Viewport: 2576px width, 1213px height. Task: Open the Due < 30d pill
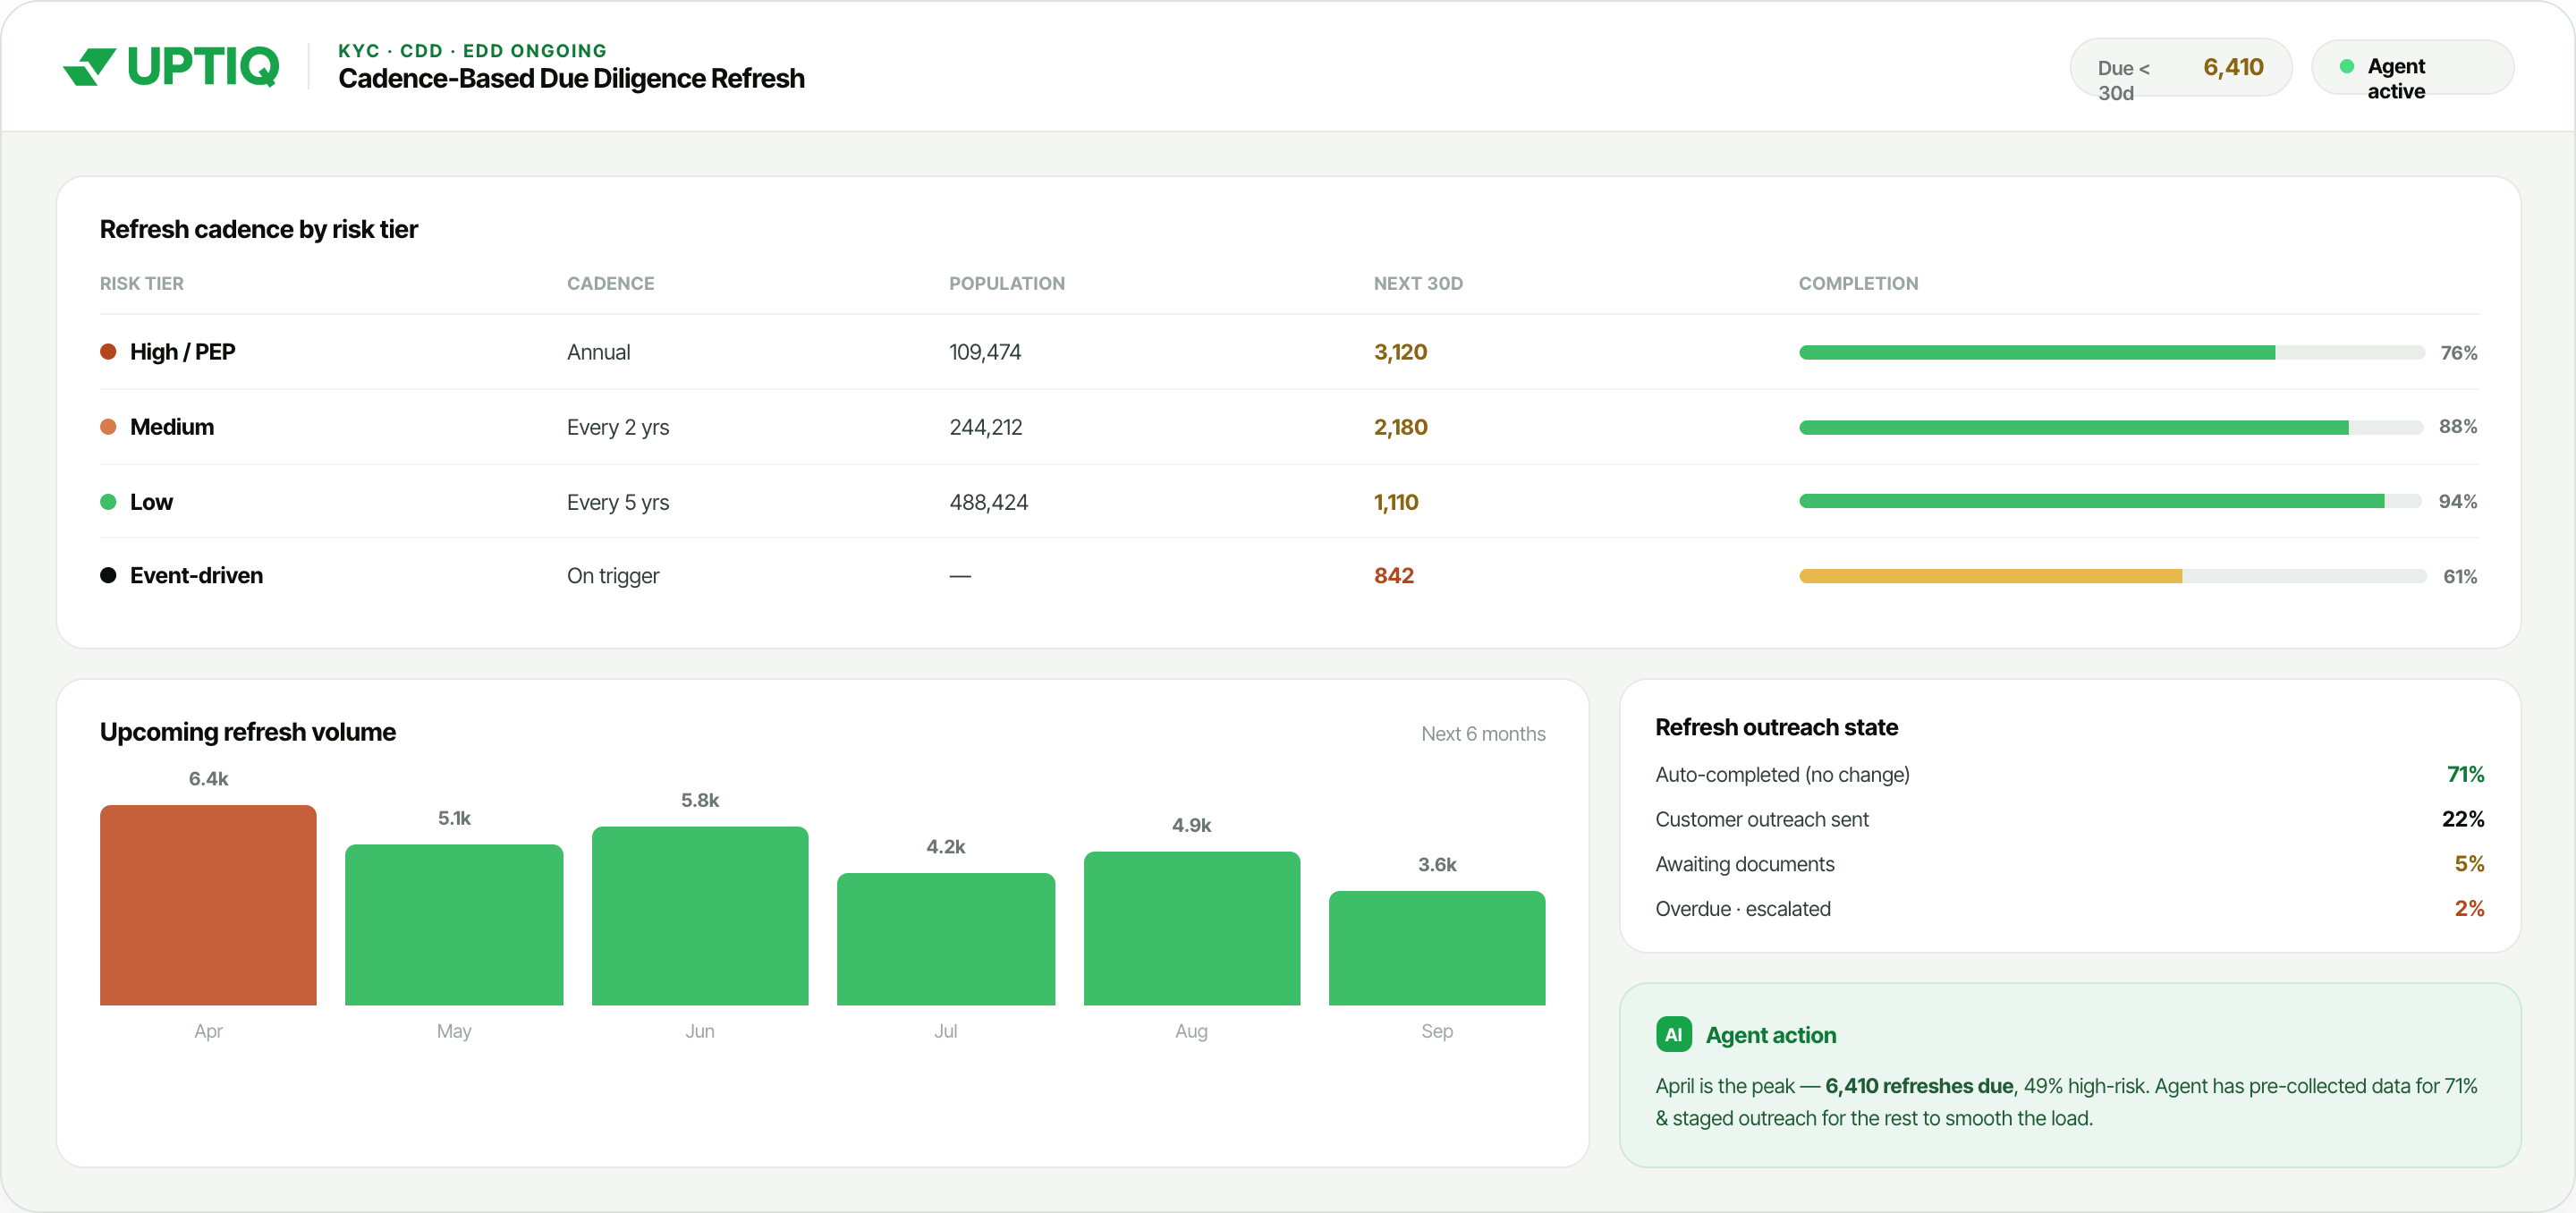coord(2180,67)
